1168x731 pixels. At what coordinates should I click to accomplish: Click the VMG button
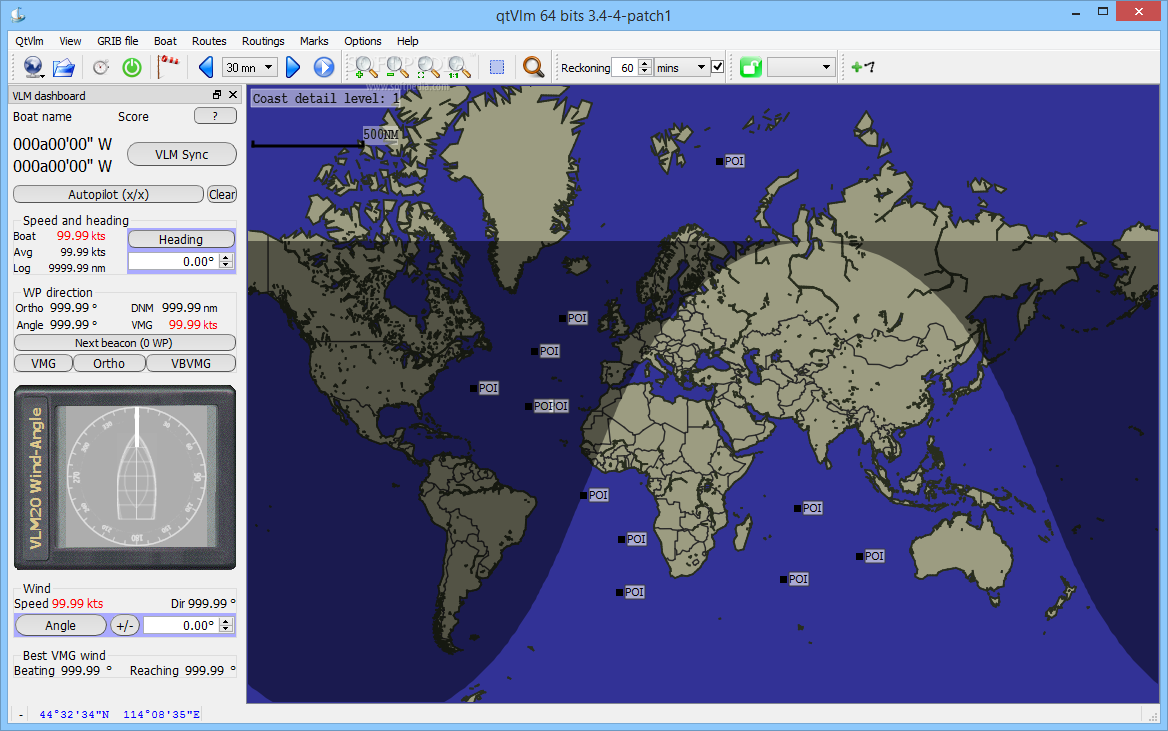pyautogui.click(x=43, y=364)
